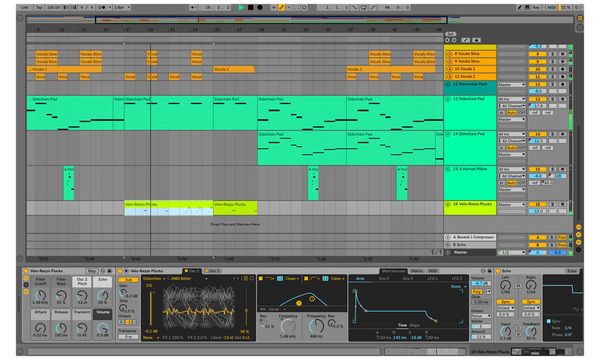Save the Velo-Rezos Plucks rack preset disk icon
600x360 pixels.
point(109,271)
